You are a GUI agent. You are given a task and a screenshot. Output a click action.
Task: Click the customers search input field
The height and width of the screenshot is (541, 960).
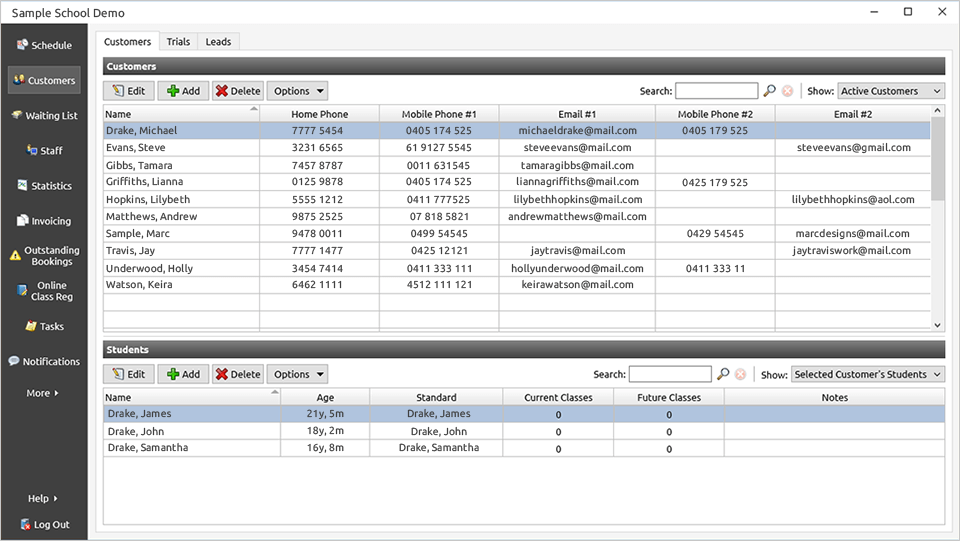click(x=716, y=91)
